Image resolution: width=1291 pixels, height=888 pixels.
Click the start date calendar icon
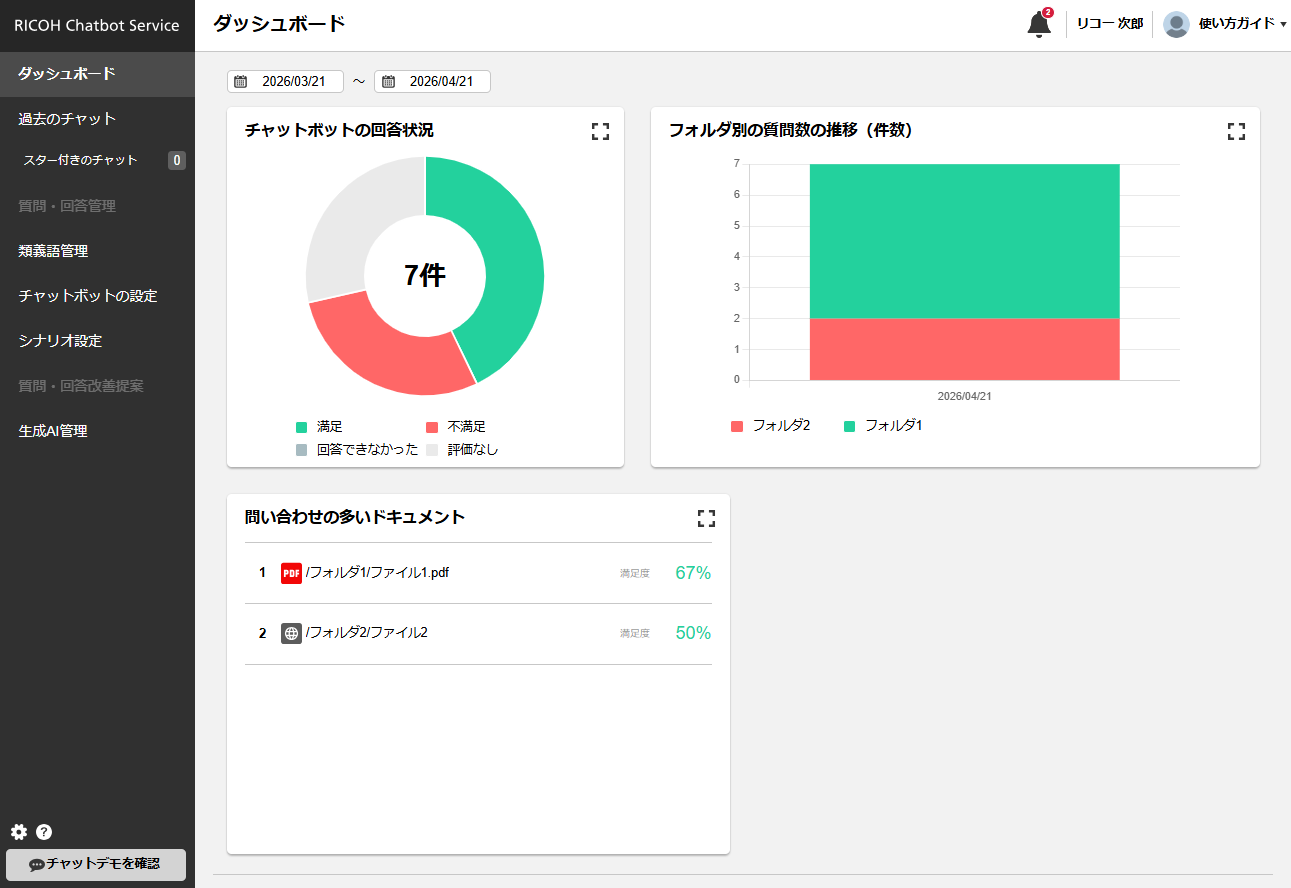click(x=241, y=82)
